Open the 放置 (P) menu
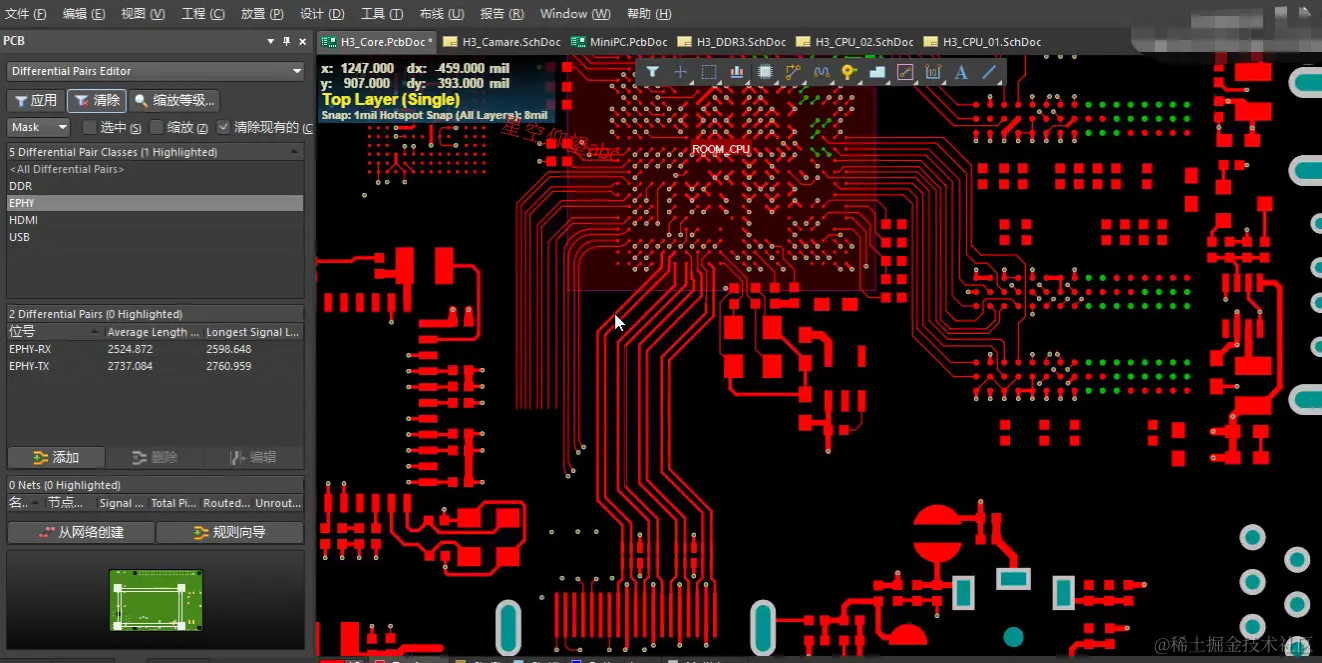The width and height of the screenshot is (1322, 663). (x=262, y=14)
